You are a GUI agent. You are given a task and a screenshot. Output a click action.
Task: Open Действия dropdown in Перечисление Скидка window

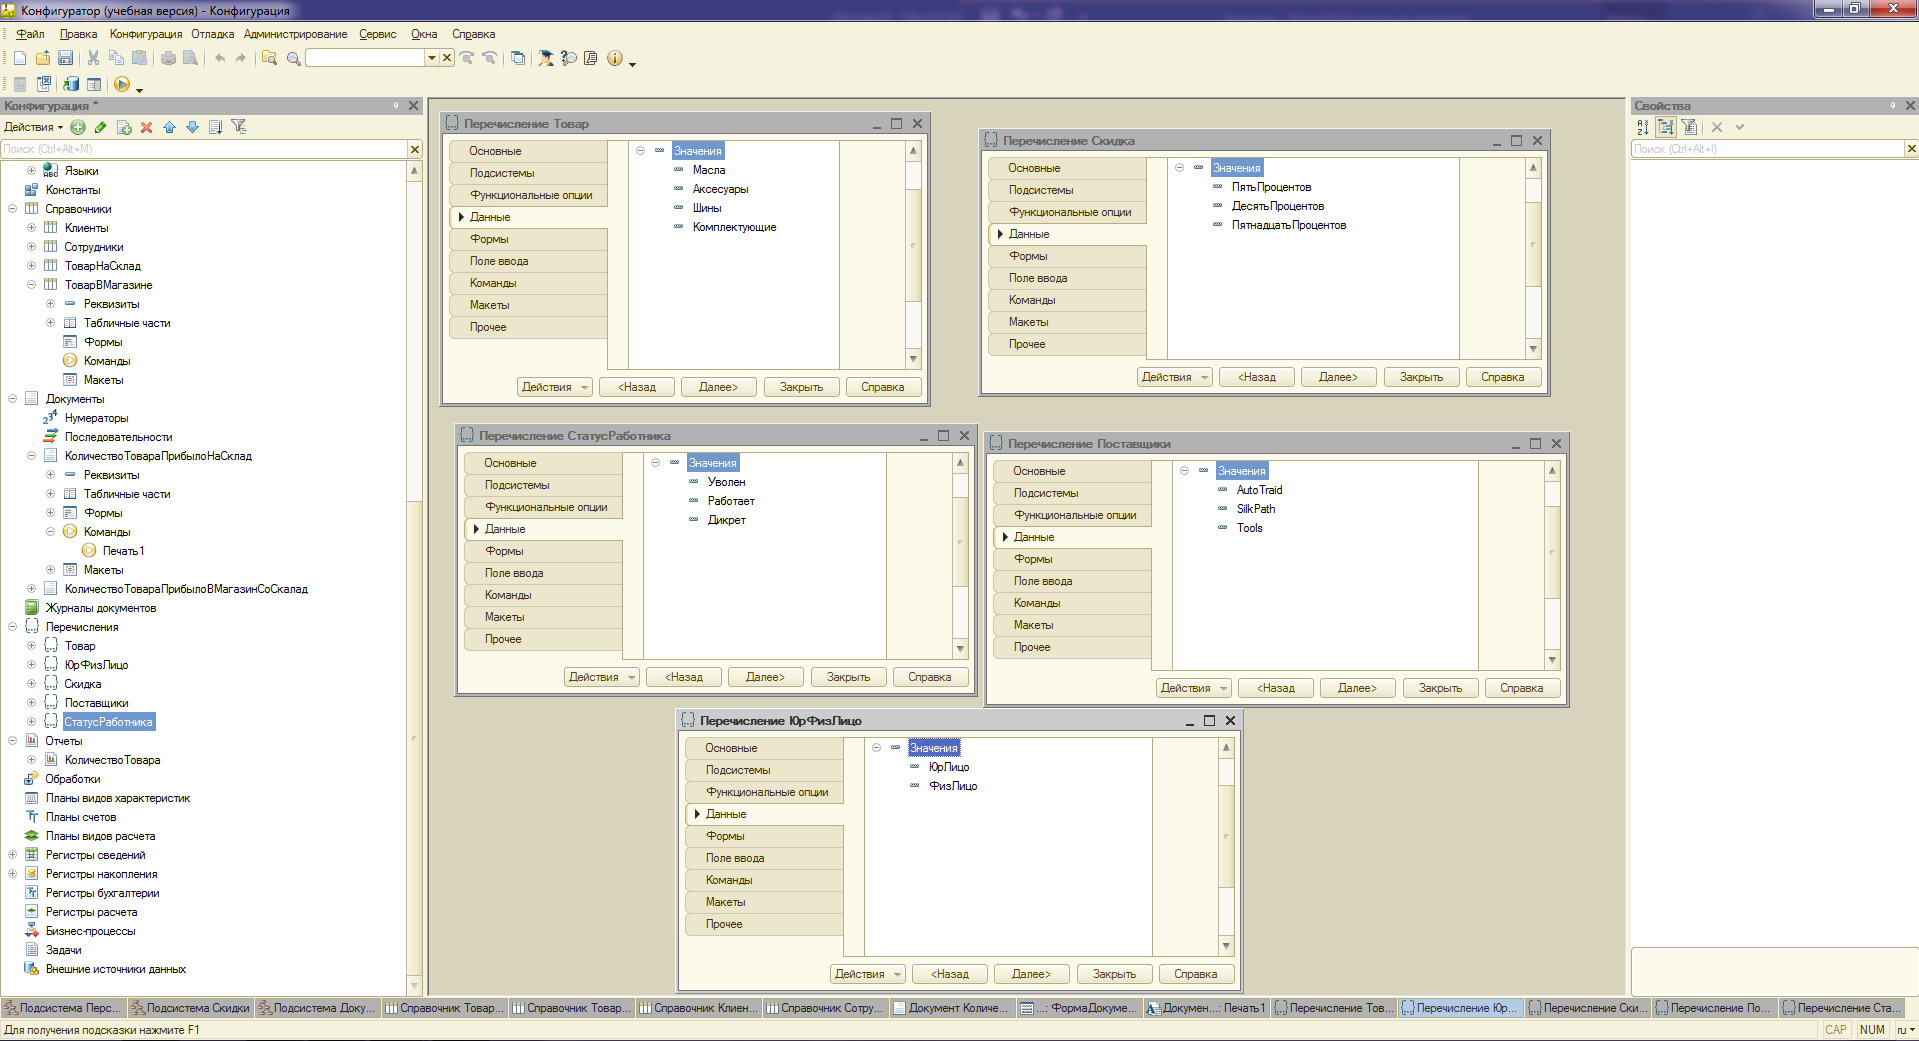(x=1174, y=377)
